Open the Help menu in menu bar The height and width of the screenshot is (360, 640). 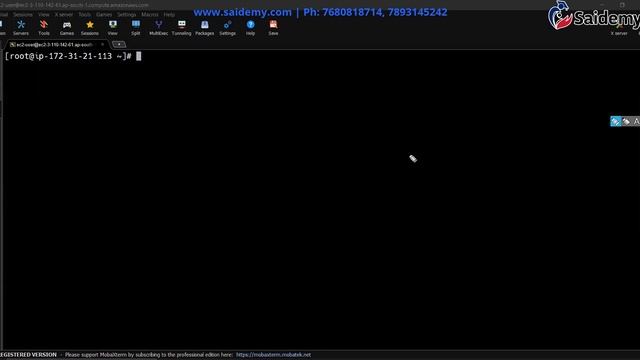tap(169, 15)
